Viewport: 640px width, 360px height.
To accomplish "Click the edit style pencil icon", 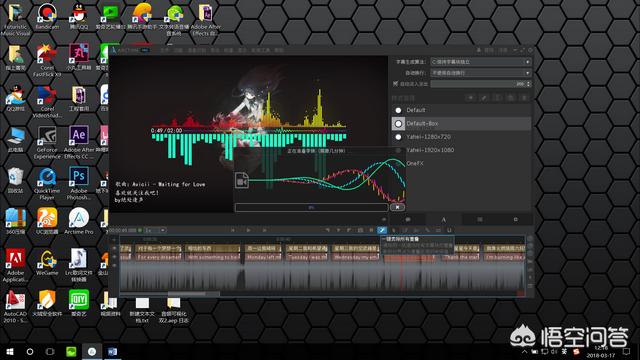I will pos(484,98).
